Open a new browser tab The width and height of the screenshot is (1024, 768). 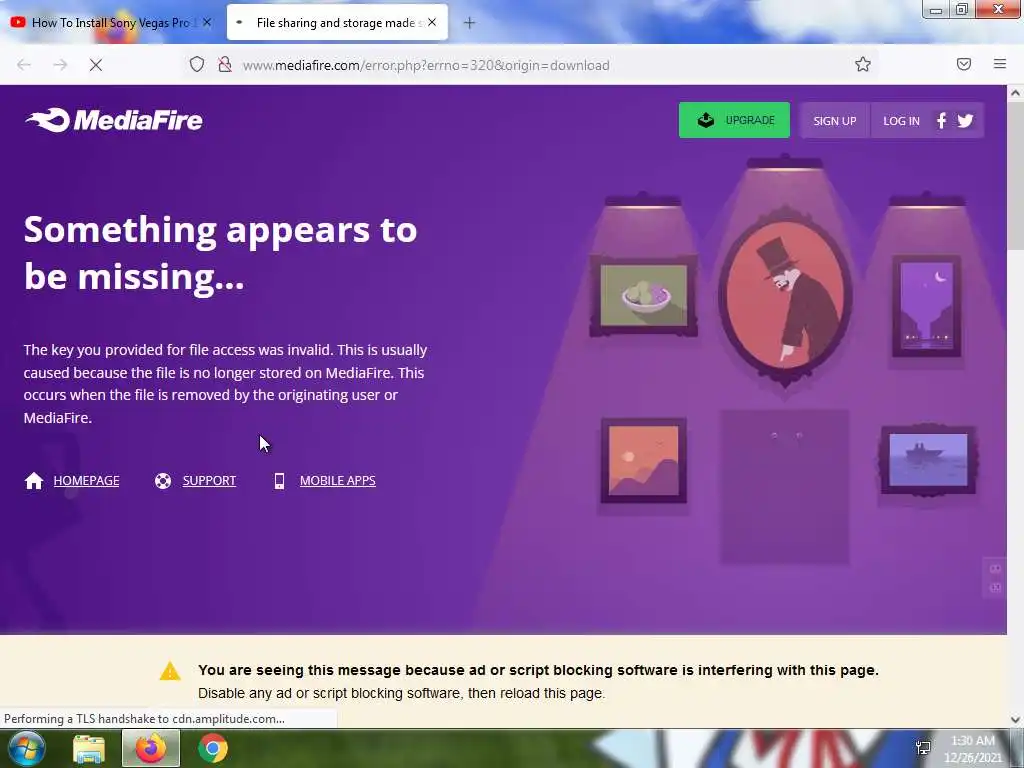pyautogui.click(x=469, y=23)
